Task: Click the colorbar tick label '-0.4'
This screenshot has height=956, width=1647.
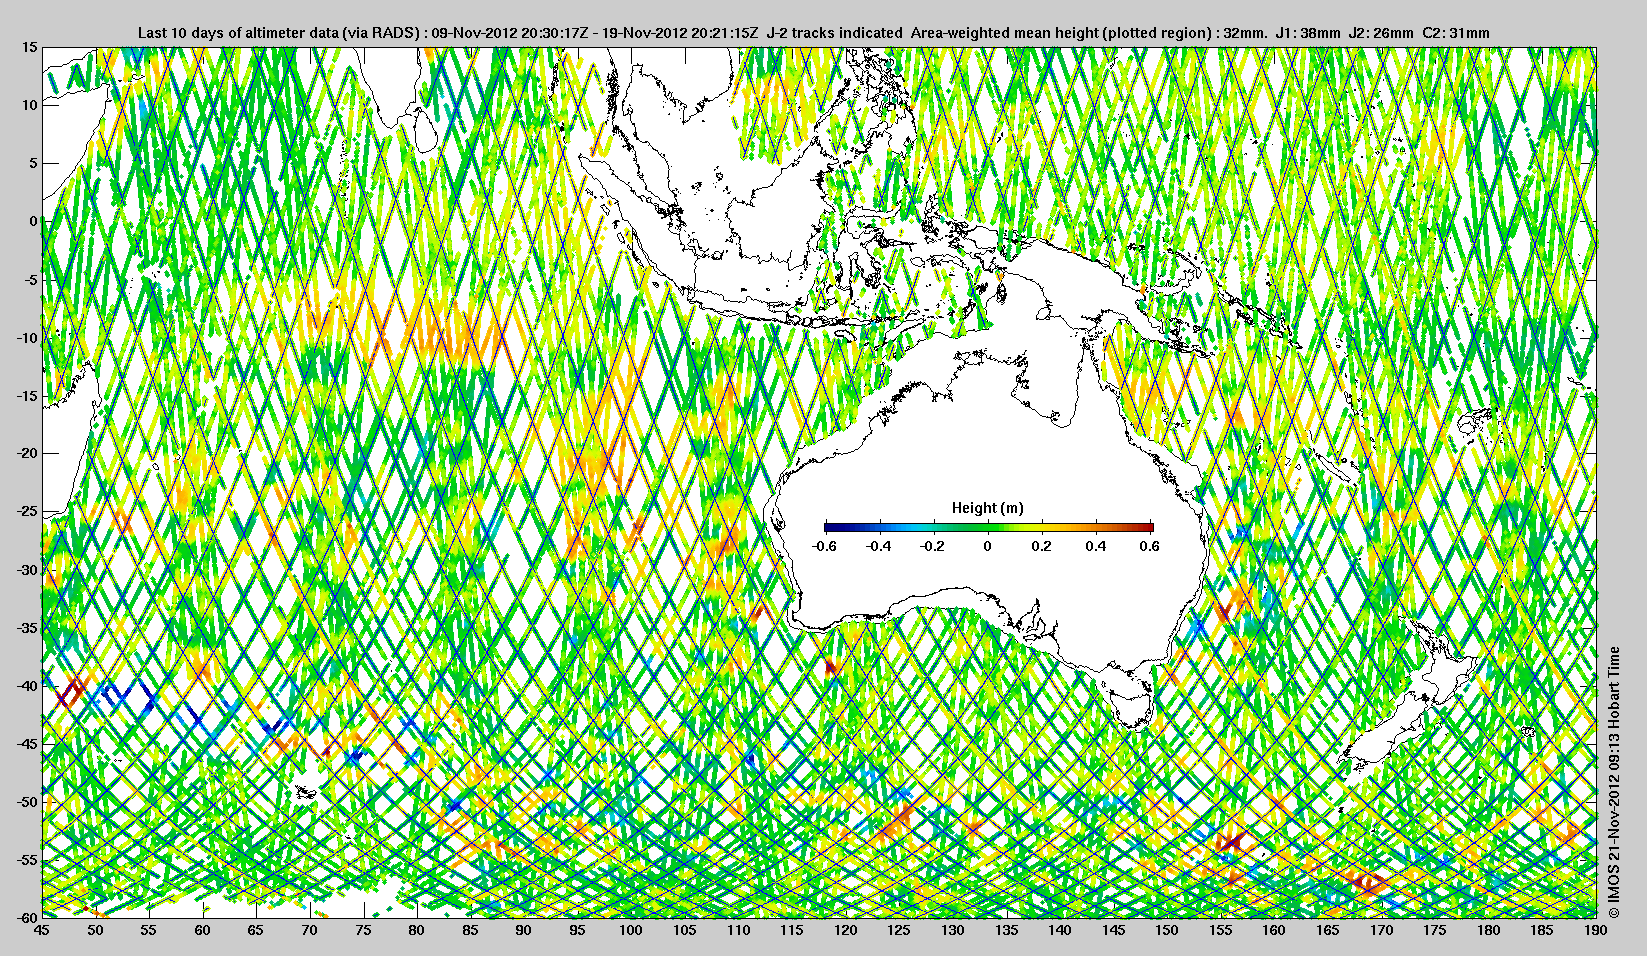Action: (x=879, y=546)
